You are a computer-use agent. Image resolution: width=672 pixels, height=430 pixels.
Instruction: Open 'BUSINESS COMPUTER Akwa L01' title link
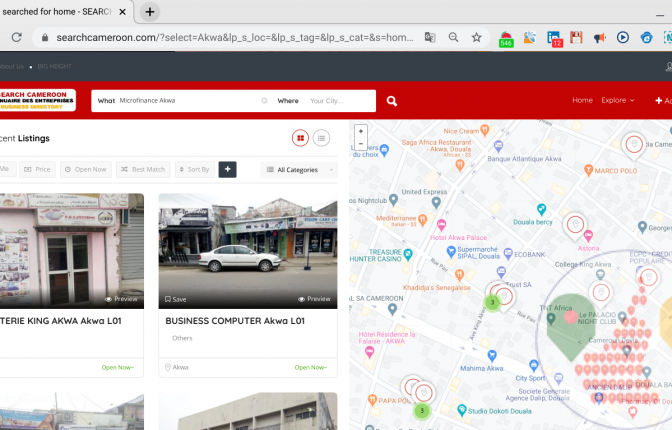point(235,321)
